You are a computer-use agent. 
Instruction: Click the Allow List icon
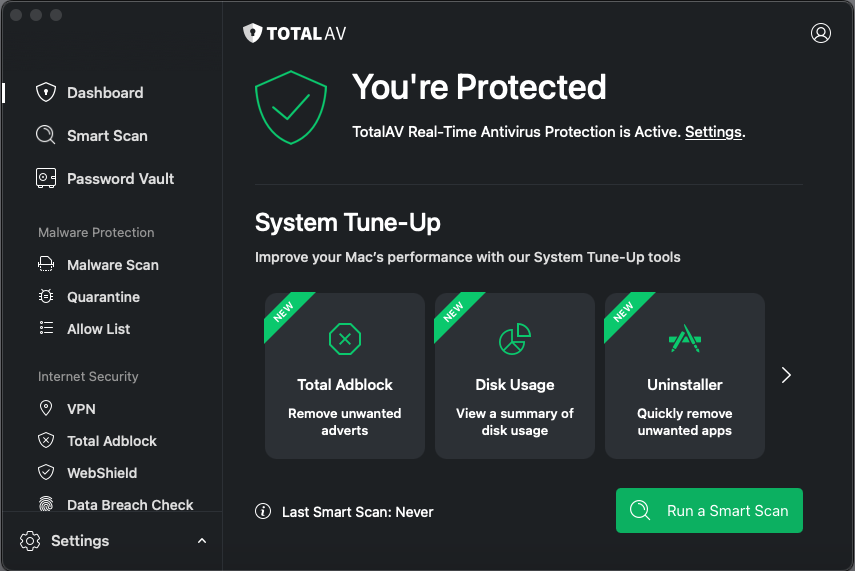click(46, 329)
